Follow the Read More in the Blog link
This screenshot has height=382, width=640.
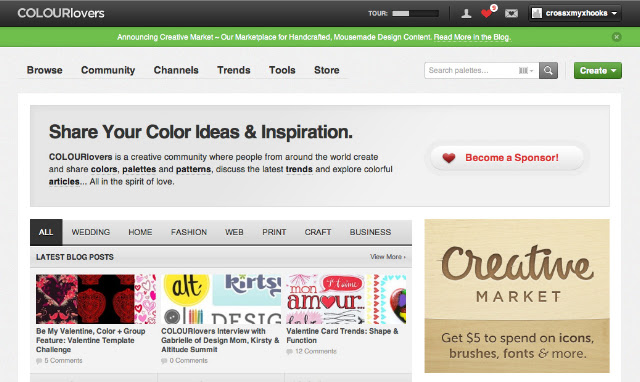click(x=472, y=37)
